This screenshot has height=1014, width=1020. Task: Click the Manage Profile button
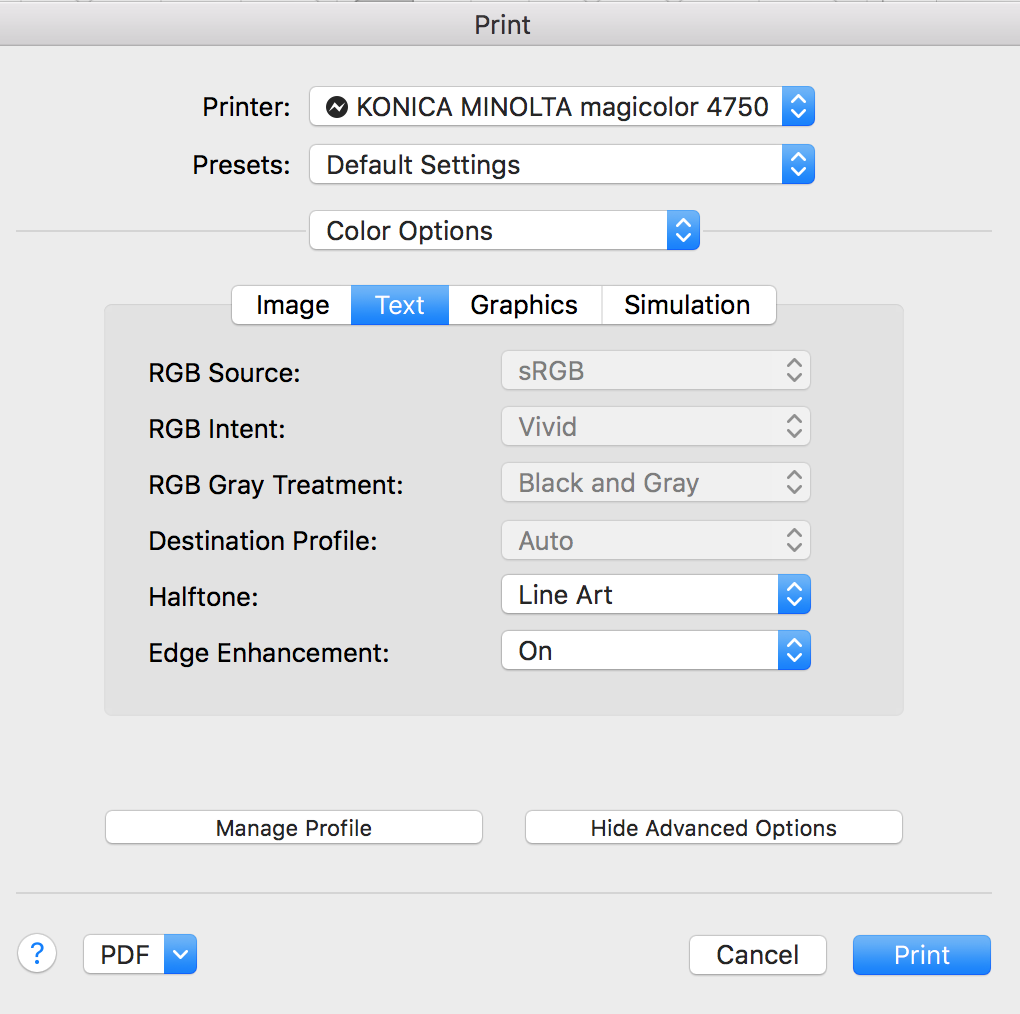pos(293,828)
